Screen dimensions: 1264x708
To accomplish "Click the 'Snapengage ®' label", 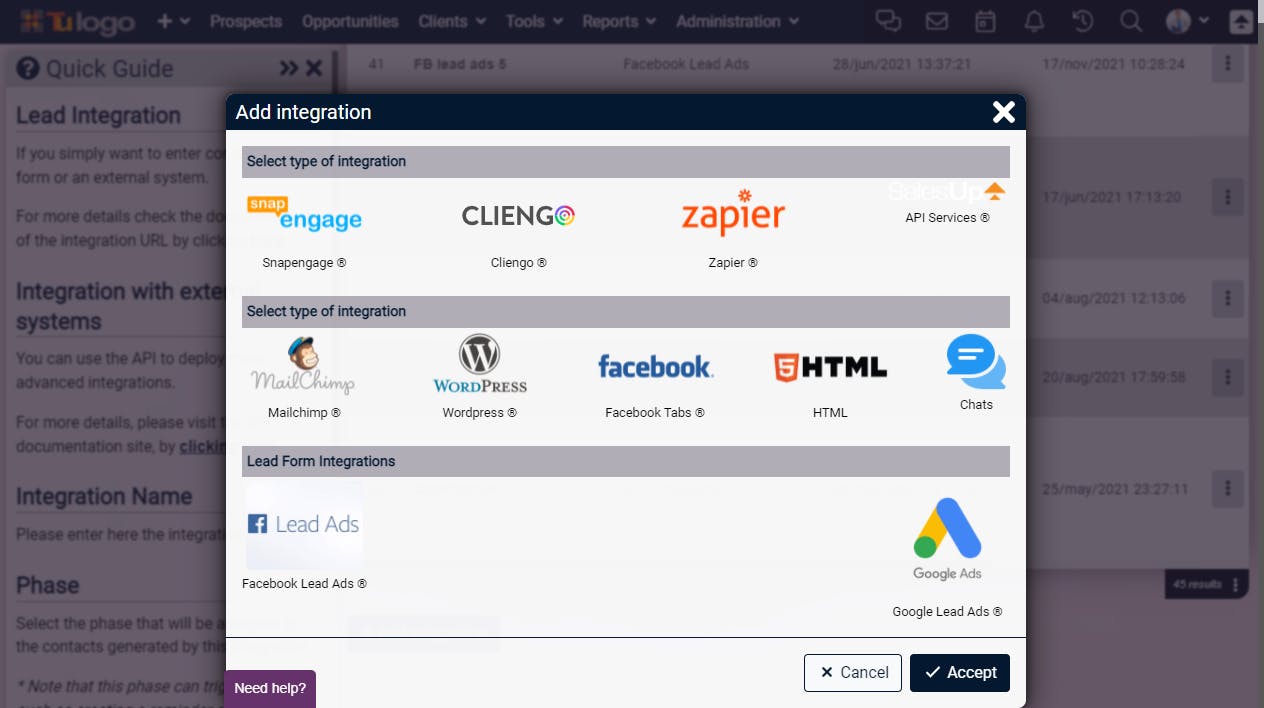I will (304, 263).
